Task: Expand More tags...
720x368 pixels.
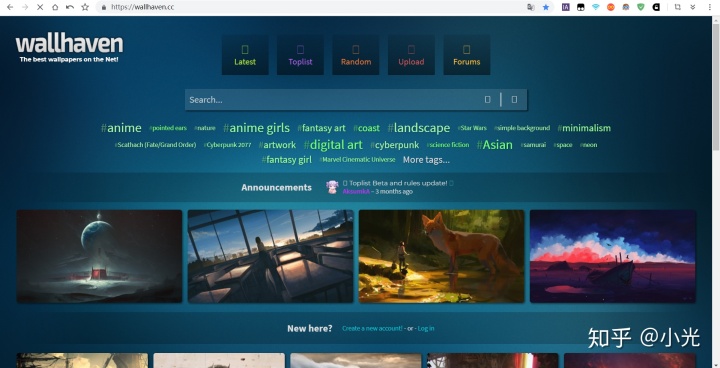Action: 426,160
